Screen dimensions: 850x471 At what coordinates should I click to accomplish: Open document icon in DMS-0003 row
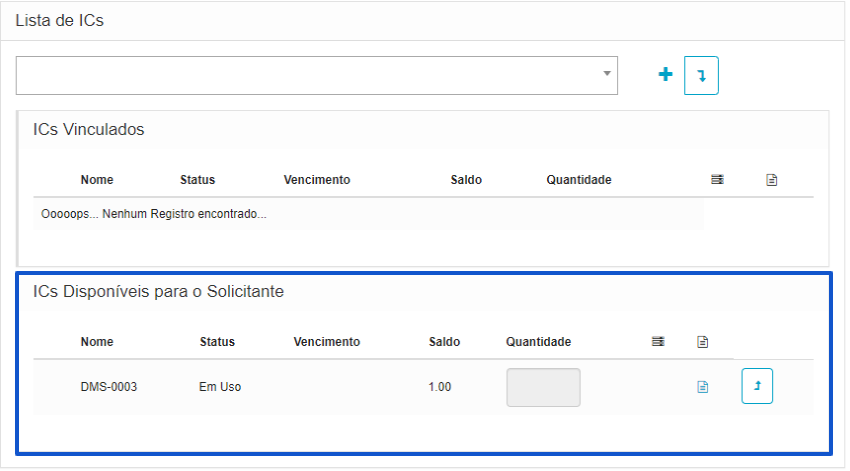pos(703,387)
